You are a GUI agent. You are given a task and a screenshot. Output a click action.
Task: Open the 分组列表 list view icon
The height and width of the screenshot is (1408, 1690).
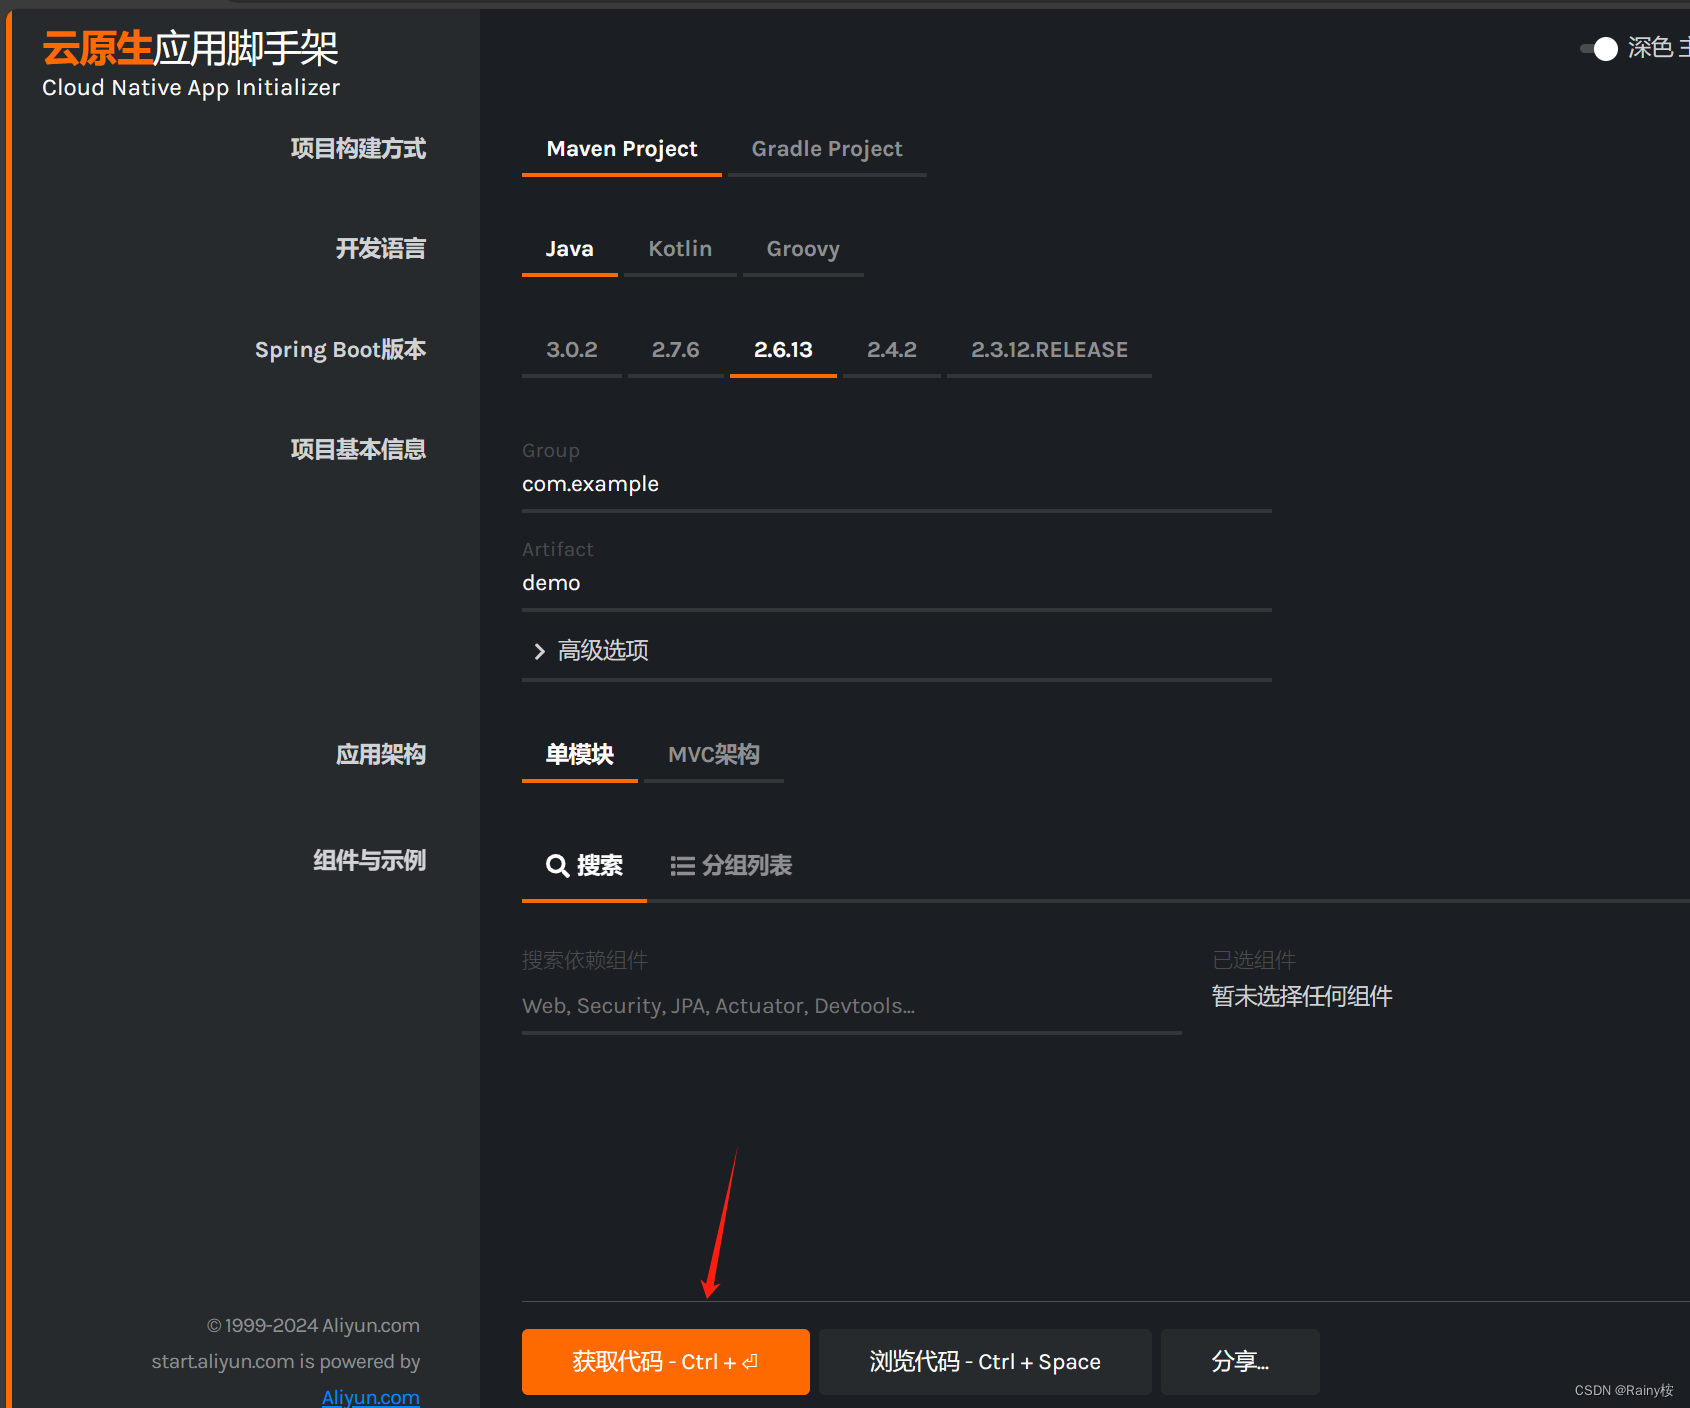(684, 866)
